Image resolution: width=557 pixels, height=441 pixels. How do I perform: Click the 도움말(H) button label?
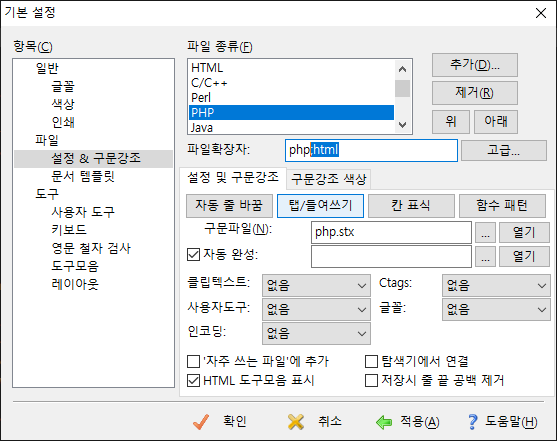tap(511, 422)
